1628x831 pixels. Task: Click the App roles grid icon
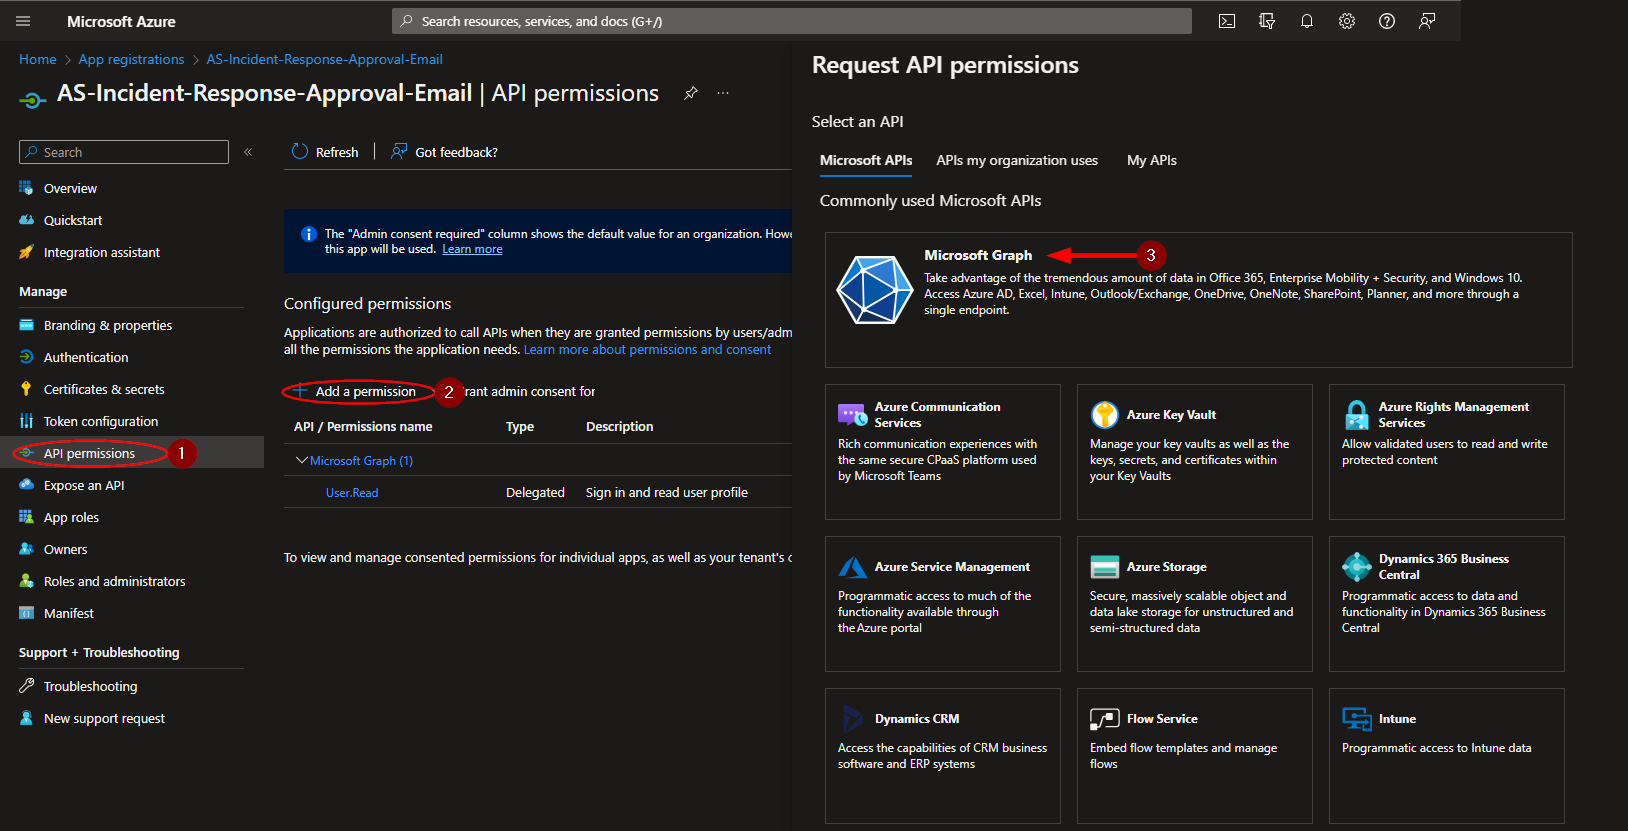[x=26, y=517]
